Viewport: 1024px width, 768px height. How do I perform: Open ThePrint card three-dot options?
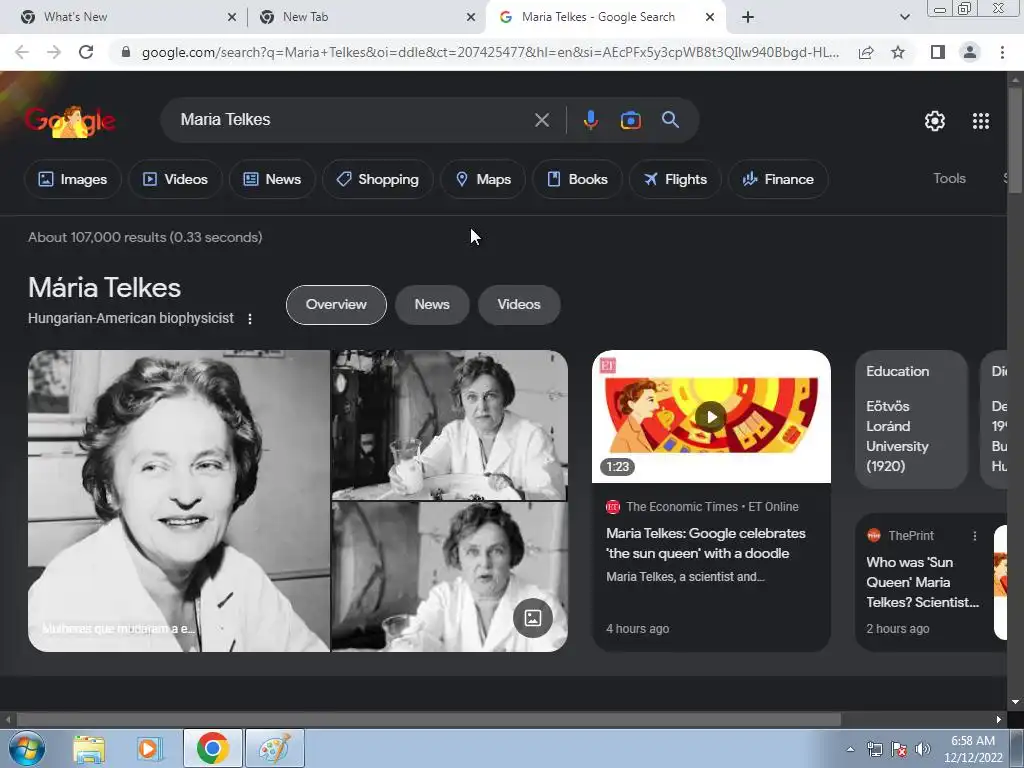pos(974,536)
